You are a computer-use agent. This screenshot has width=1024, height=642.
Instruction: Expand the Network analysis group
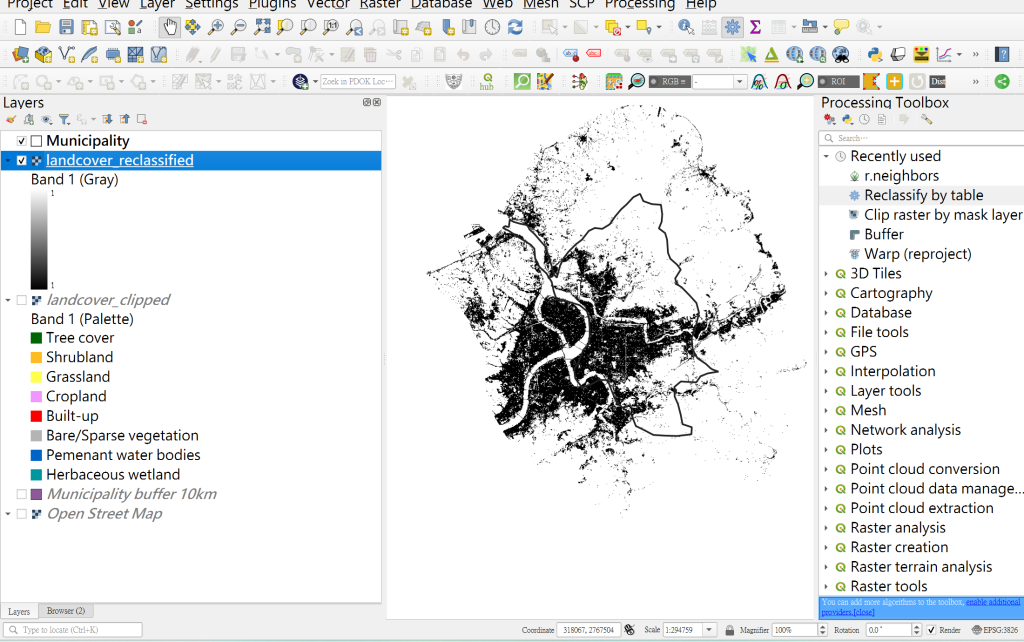(826, 430)
